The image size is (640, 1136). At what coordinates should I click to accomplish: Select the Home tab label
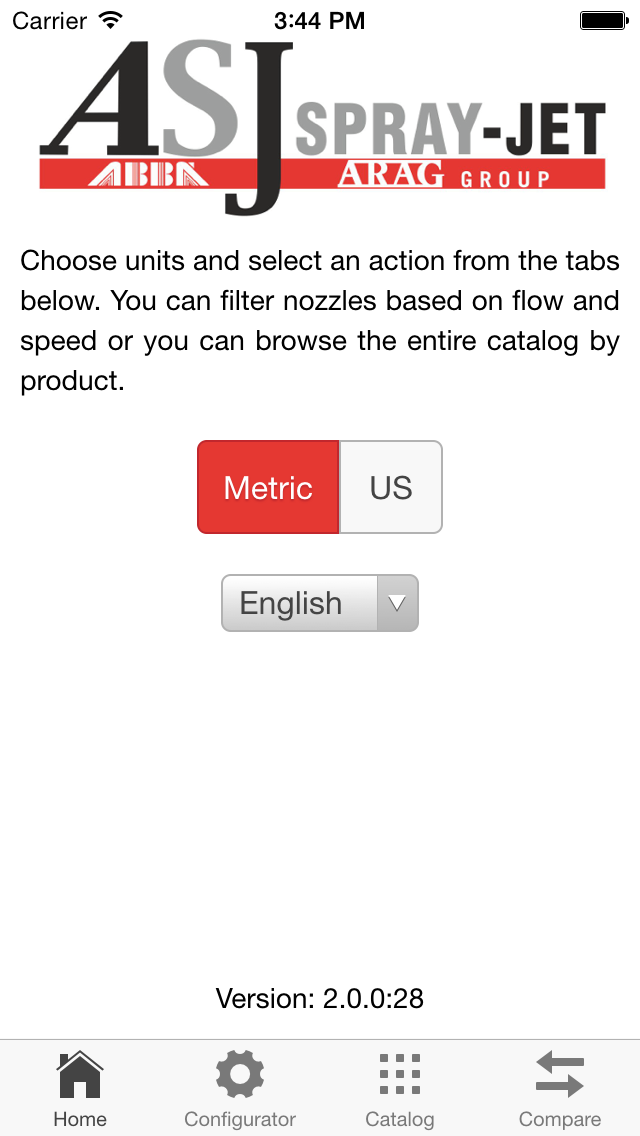click(80, 1119)
